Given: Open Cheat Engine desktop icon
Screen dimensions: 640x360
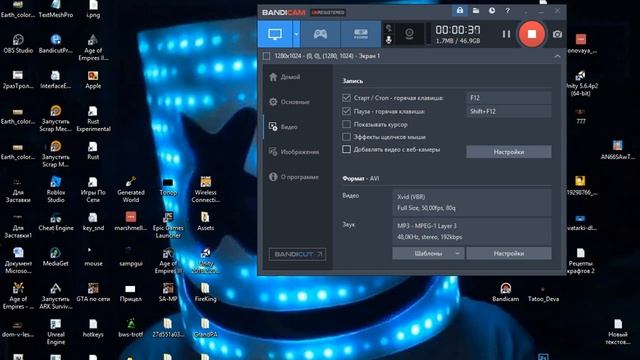Looking at the screenshot, I should point(56,222).
